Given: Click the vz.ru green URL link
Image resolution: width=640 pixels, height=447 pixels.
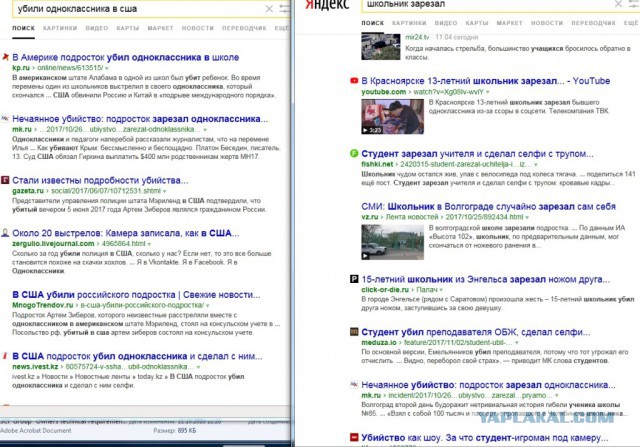Looking at the screenshot, I should [370, 217].
